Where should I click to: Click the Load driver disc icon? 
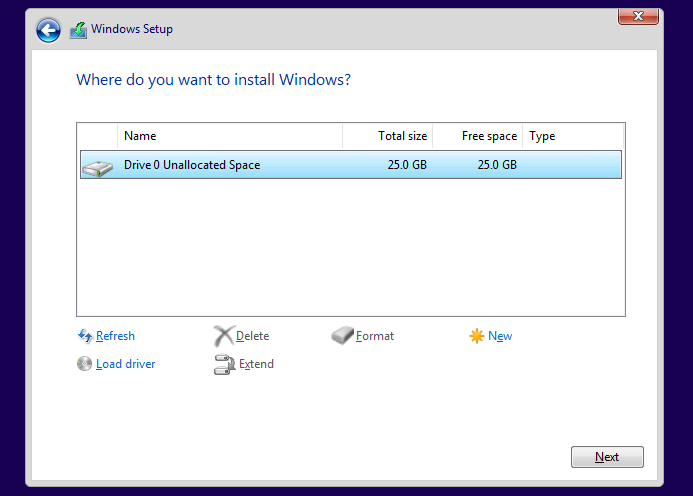click(85, 364)
